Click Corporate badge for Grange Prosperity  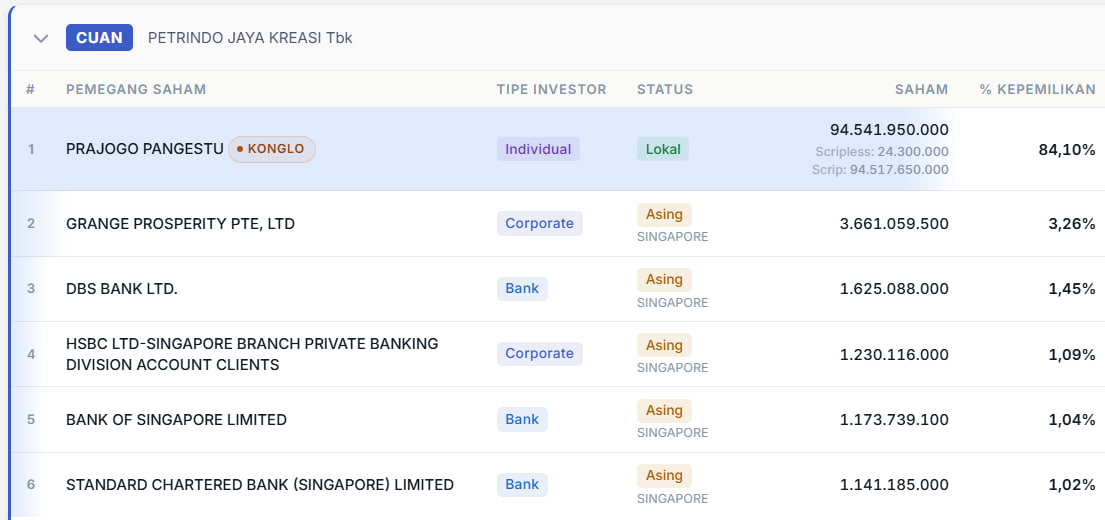539,223
